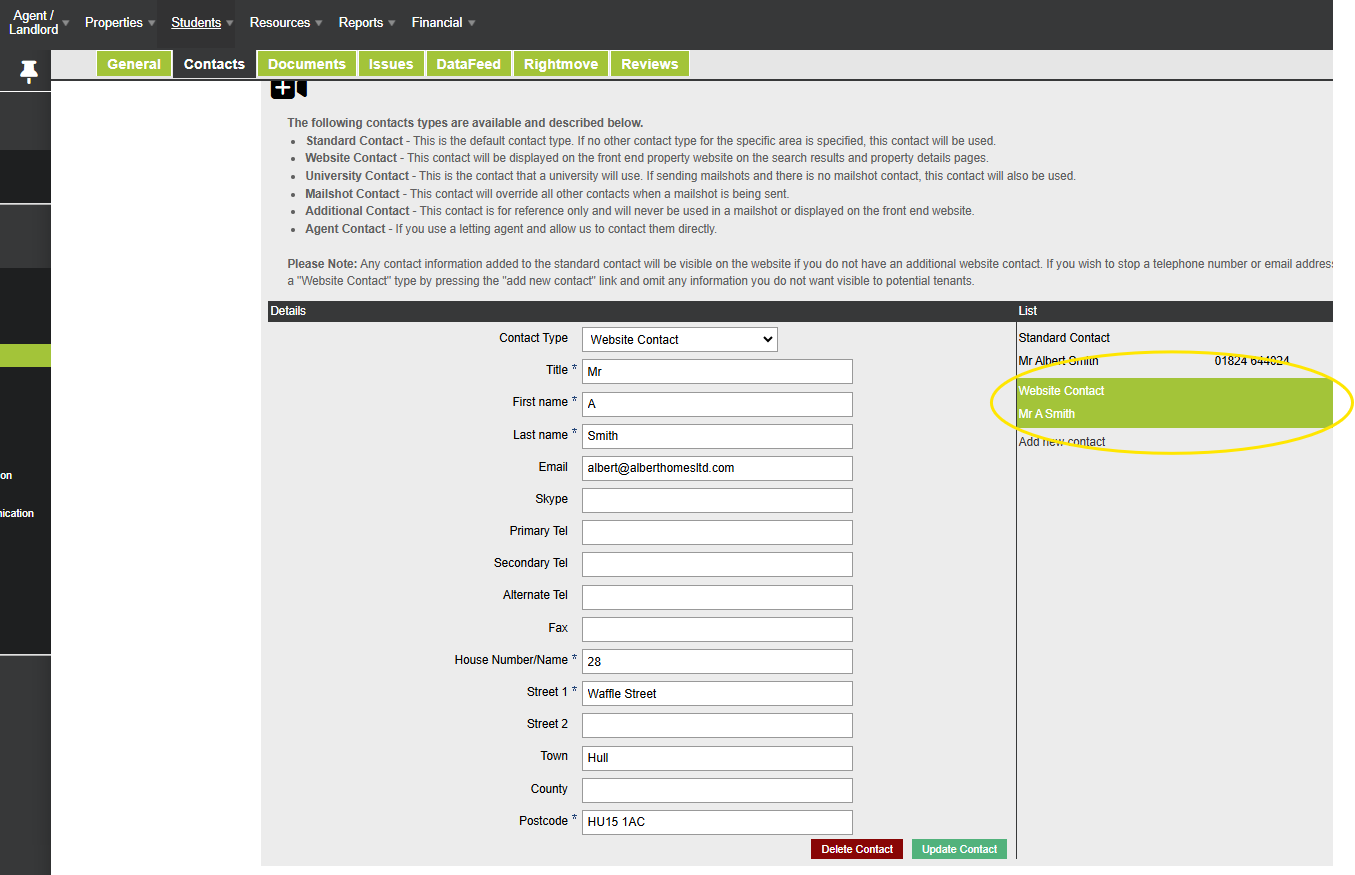
Task: Open the Contact Type dropdown
Action: click(x=679, y=340)
